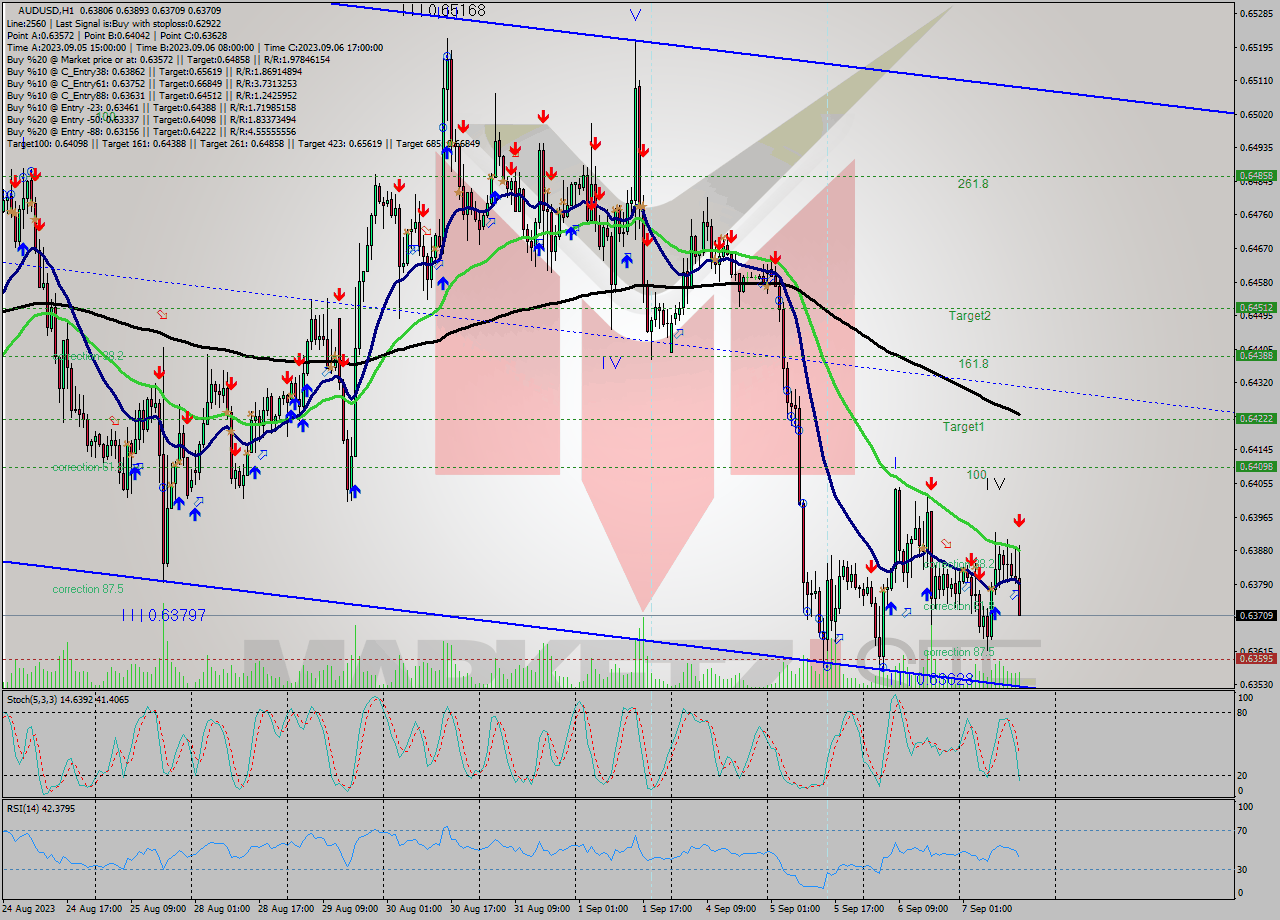Click the red sell arrow above the 30 Aug spike
1280x920 pixels.
(463, 126)
